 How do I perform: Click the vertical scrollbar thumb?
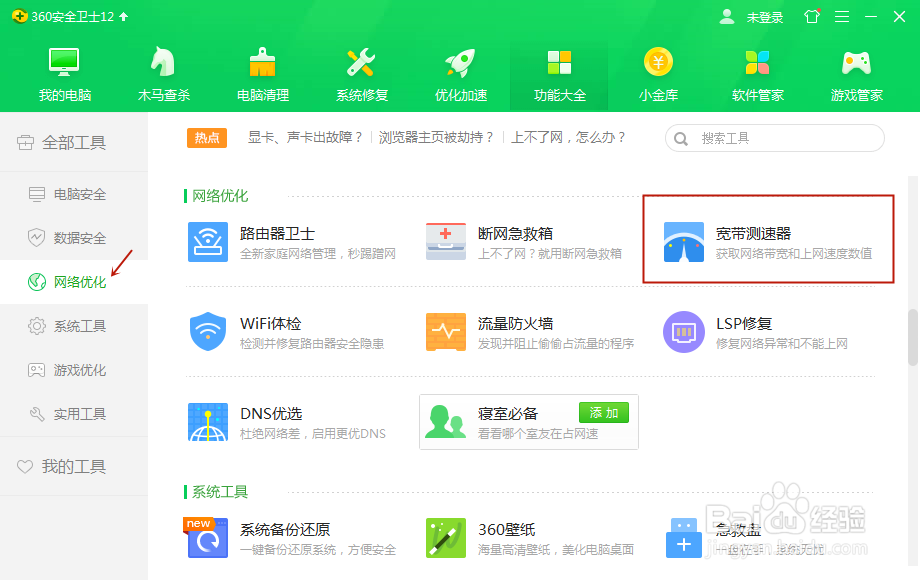click(913, 337)
